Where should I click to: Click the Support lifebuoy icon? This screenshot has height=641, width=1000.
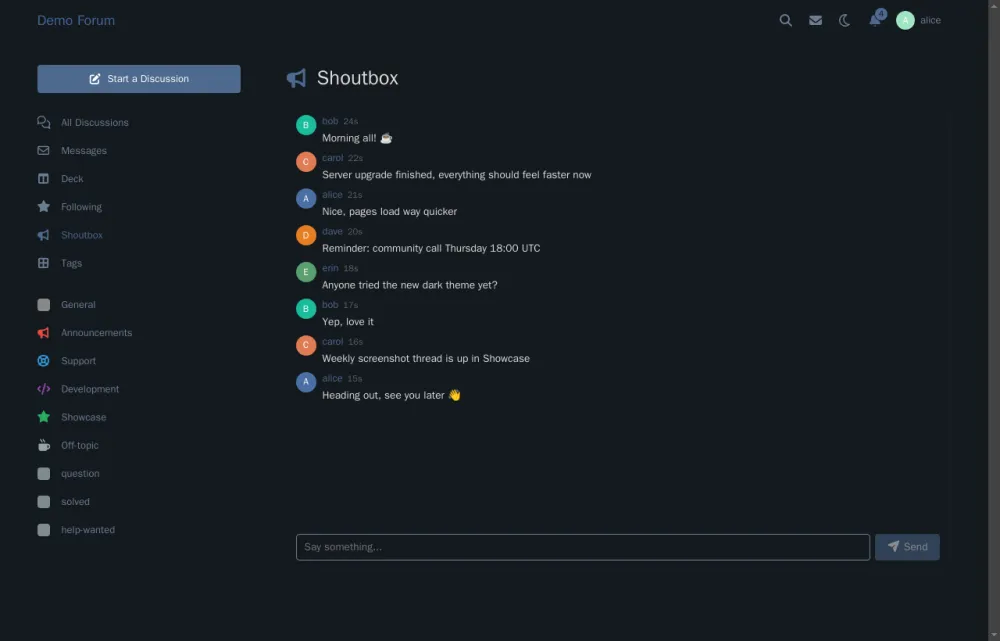click(x=43, y=361)
